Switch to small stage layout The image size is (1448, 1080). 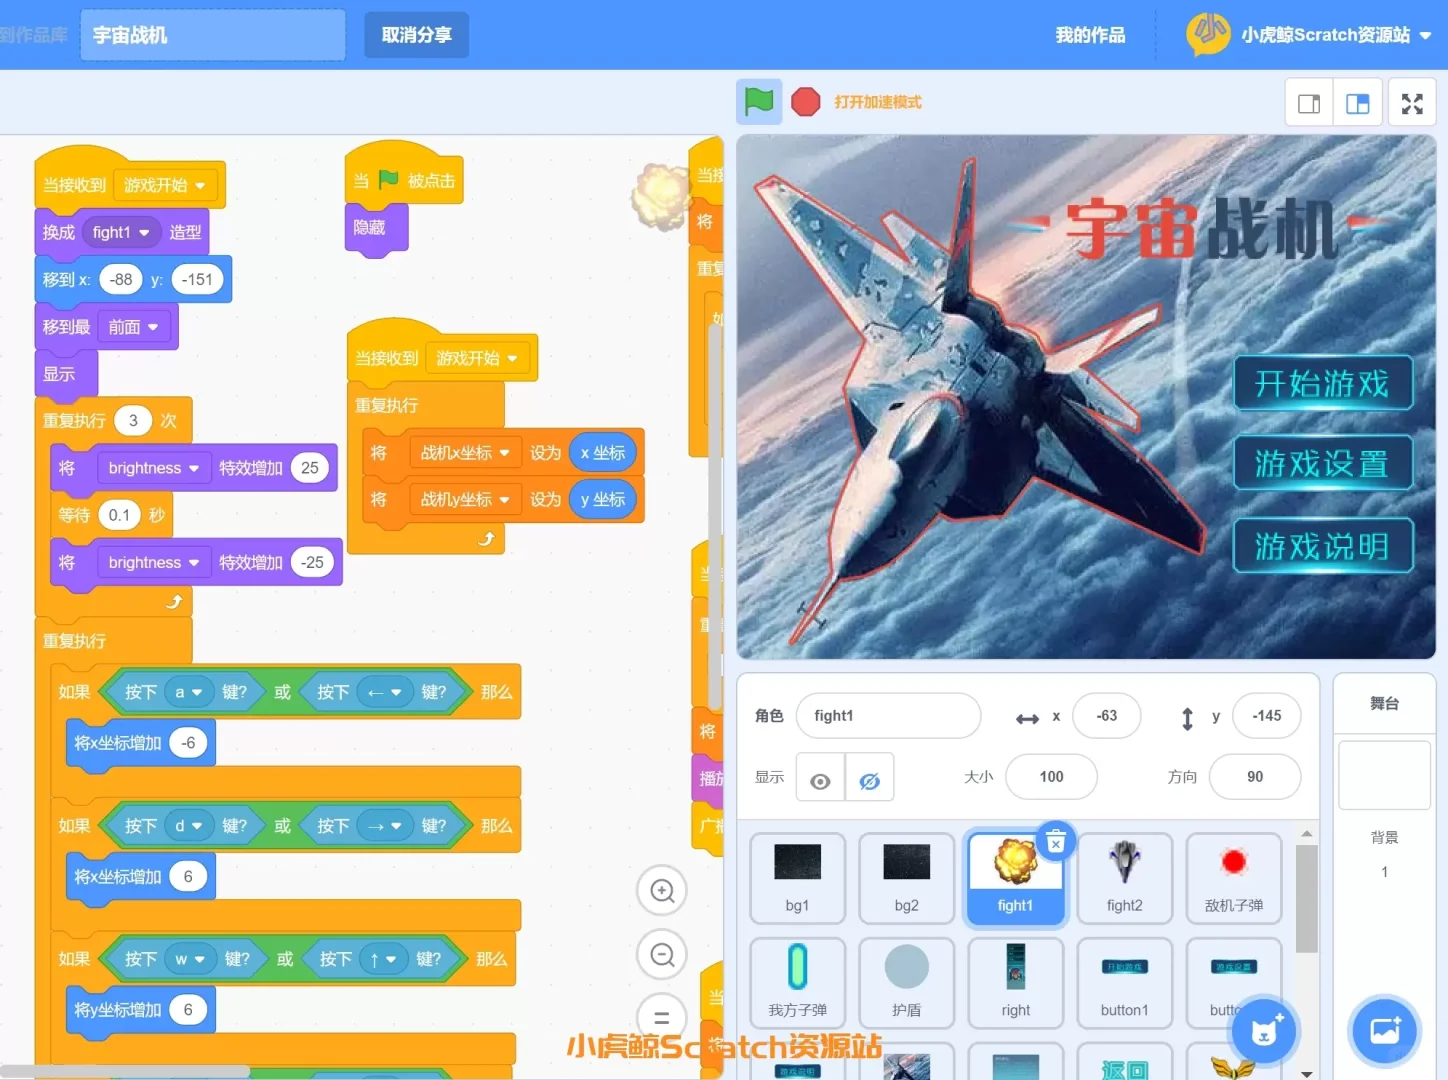pyautogui.click(x=1308, y=102)
